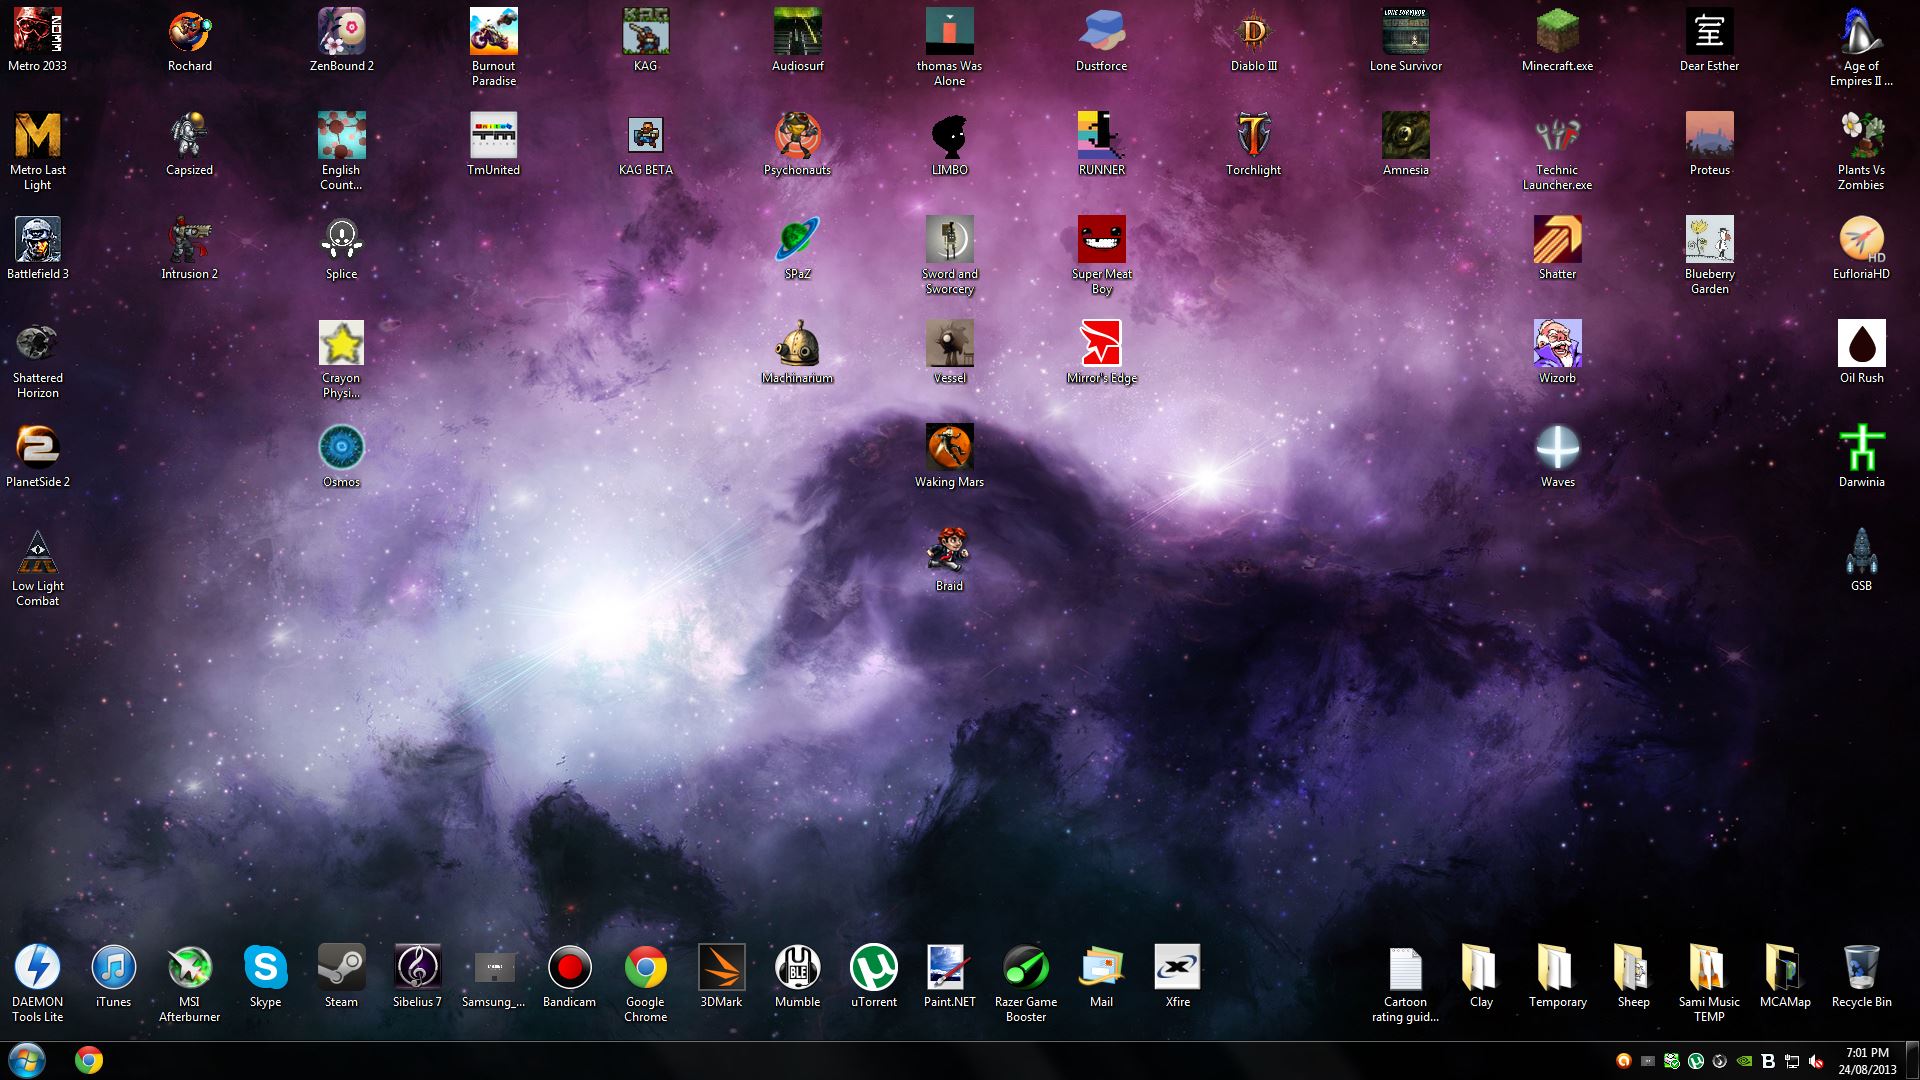Select Age of Empires II icon
The height and width of the screenshot is (1080, 1920).
[1862, 49]
